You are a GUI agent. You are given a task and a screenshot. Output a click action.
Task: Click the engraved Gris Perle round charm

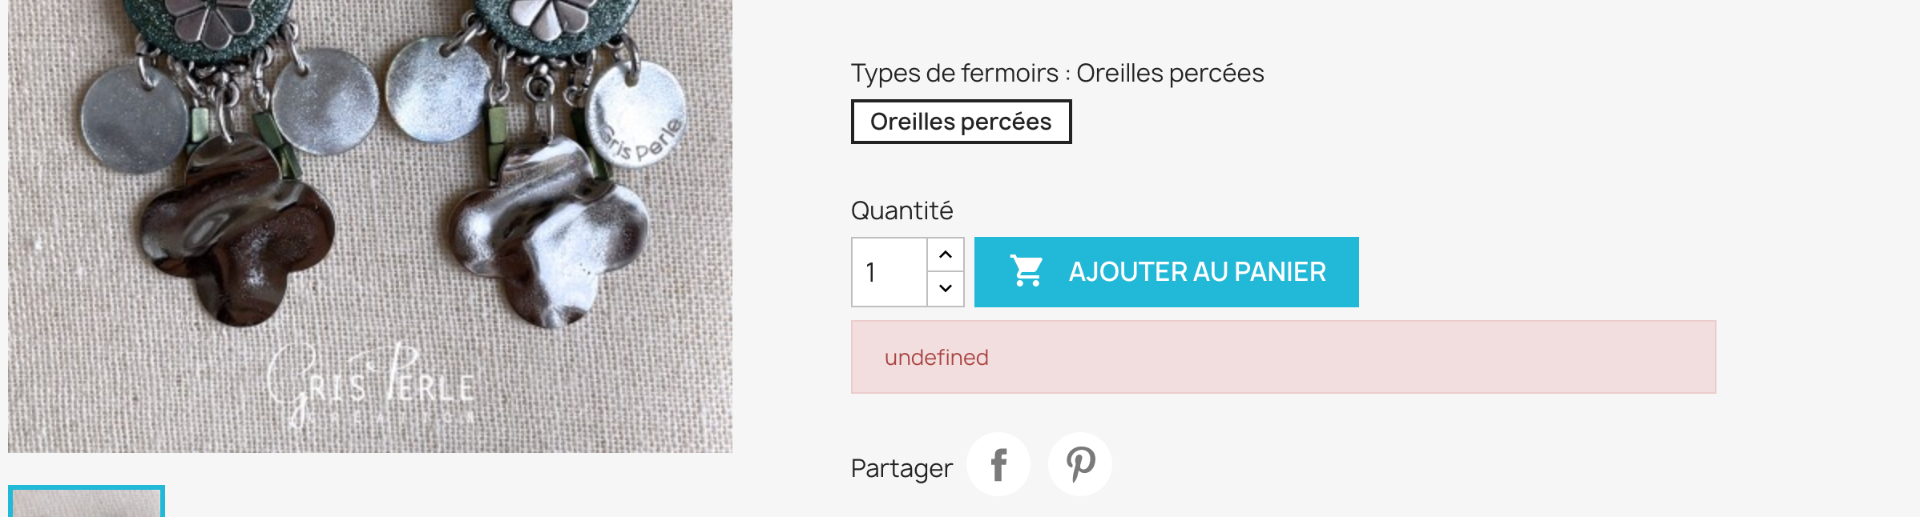635,114
